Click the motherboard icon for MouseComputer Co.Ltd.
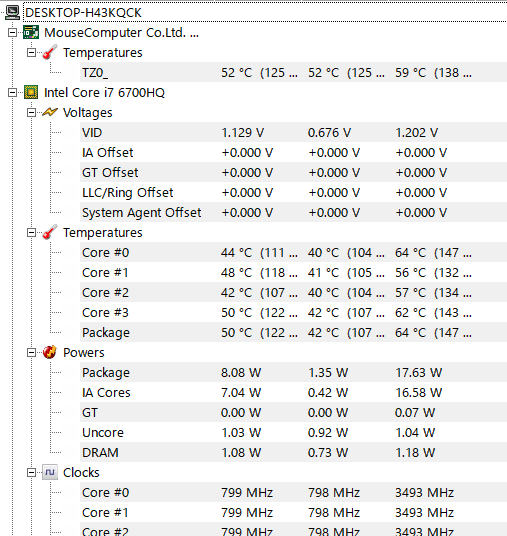This screenshot has width=507, height=536. [31, 33]
